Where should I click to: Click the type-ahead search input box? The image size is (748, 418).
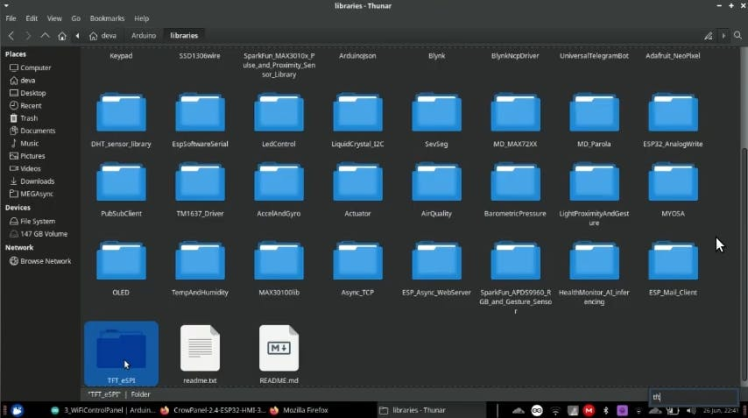(693, 397)
